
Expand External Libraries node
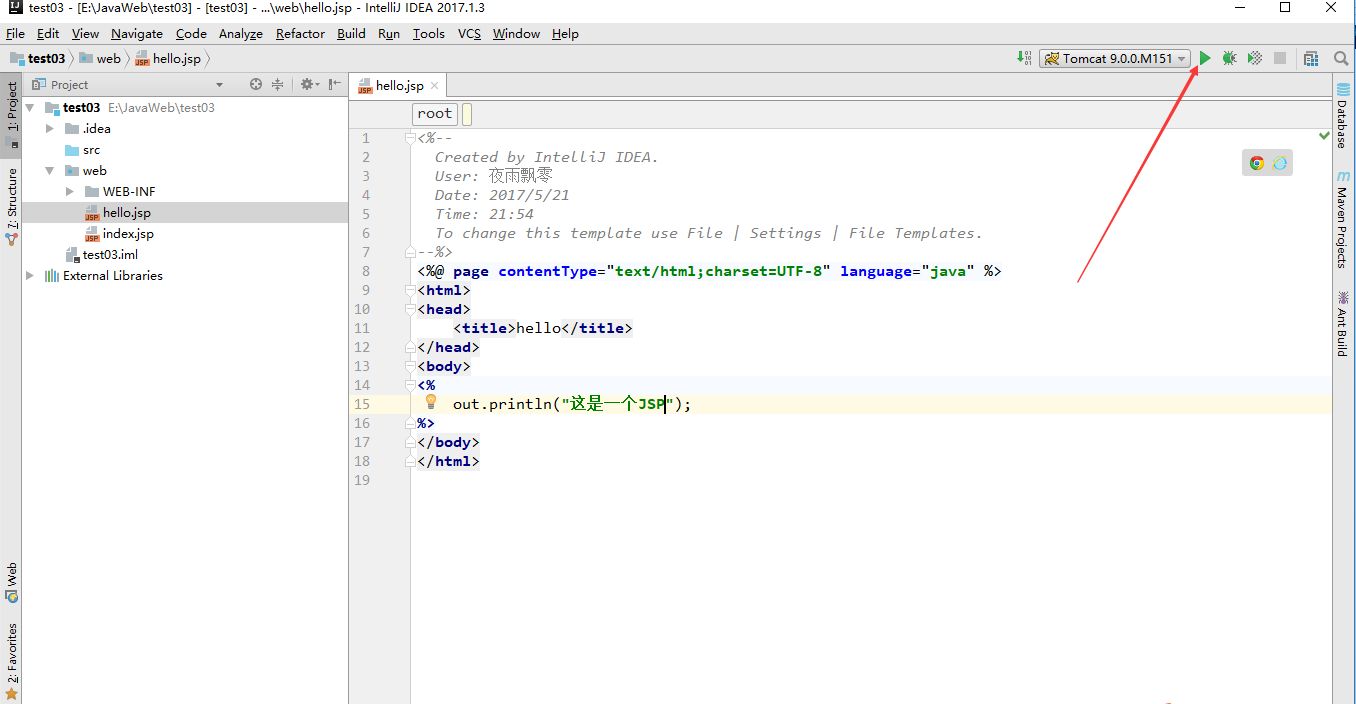pos(30,276)
